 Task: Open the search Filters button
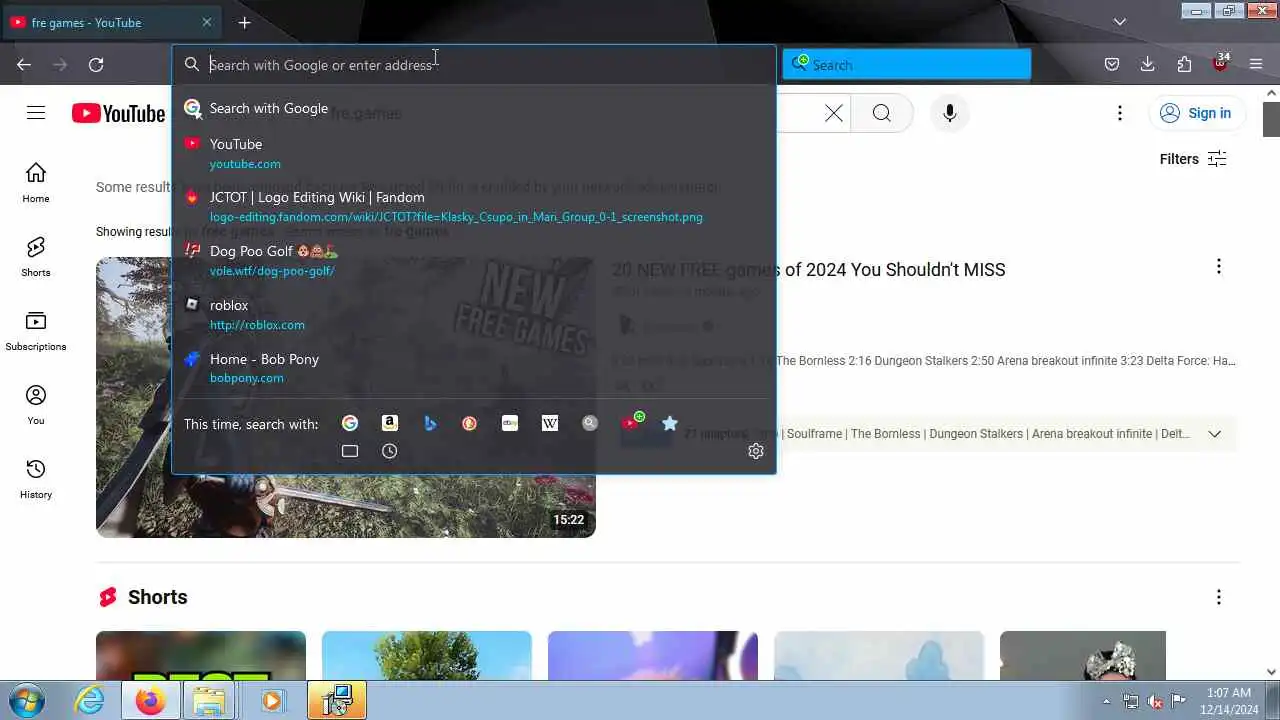(1193, 159)
